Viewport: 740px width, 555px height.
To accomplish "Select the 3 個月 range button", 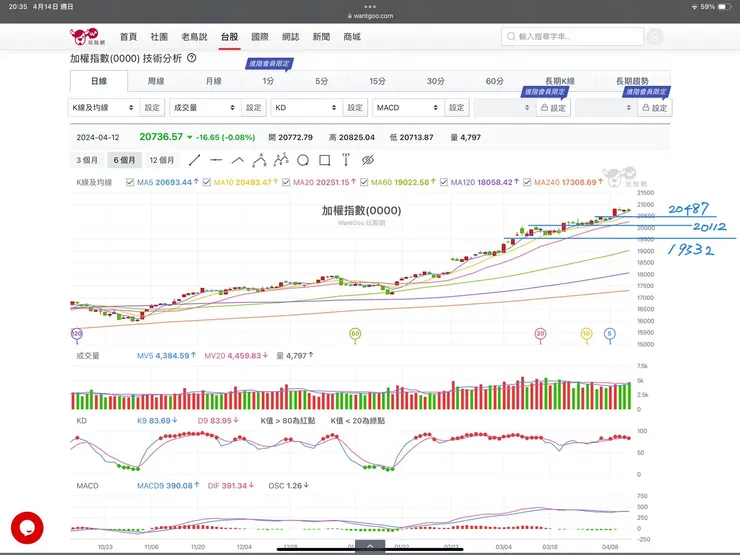I will coord(87,160).
